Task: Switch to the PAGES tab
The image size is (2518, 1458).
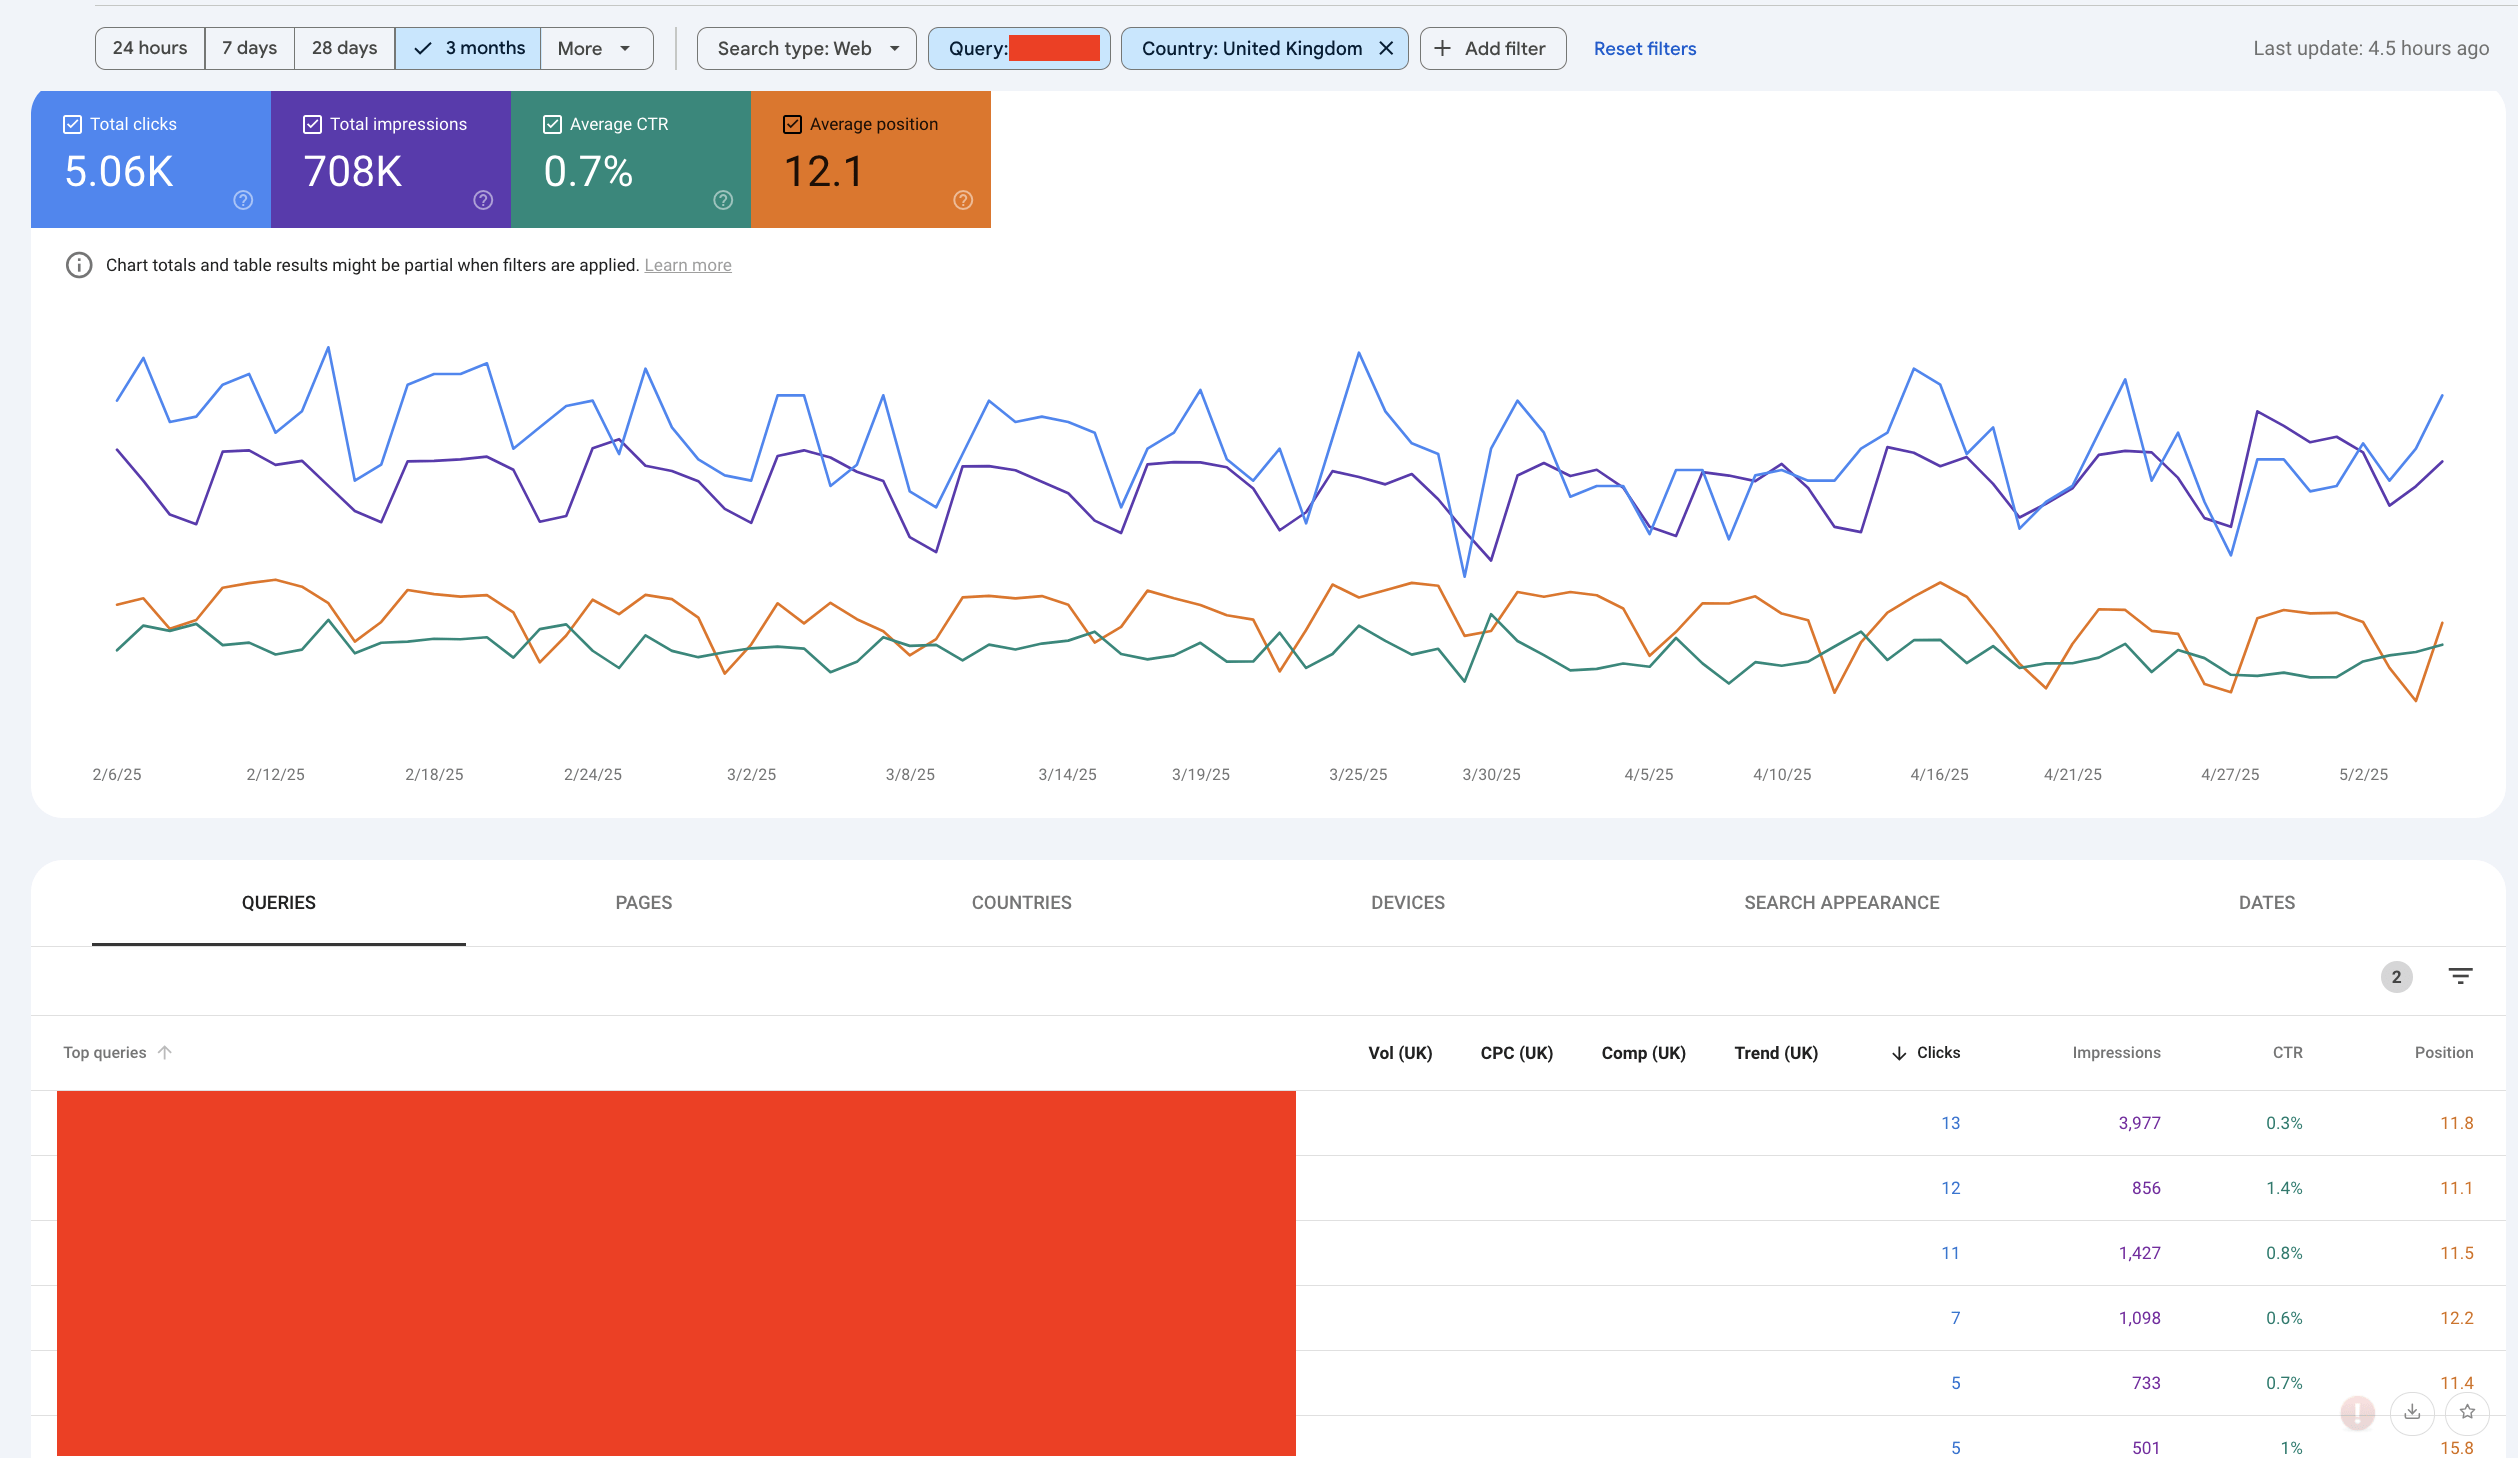Action: 643,902
